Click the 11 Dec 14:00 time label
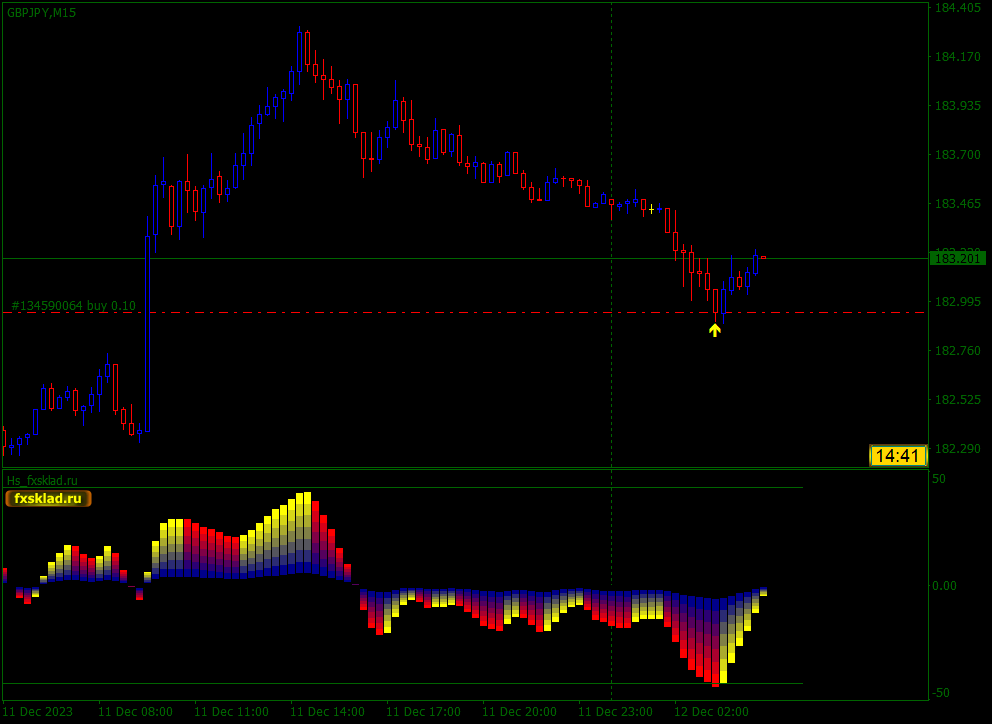The image size is (992, 724). (x=328, y=712)
